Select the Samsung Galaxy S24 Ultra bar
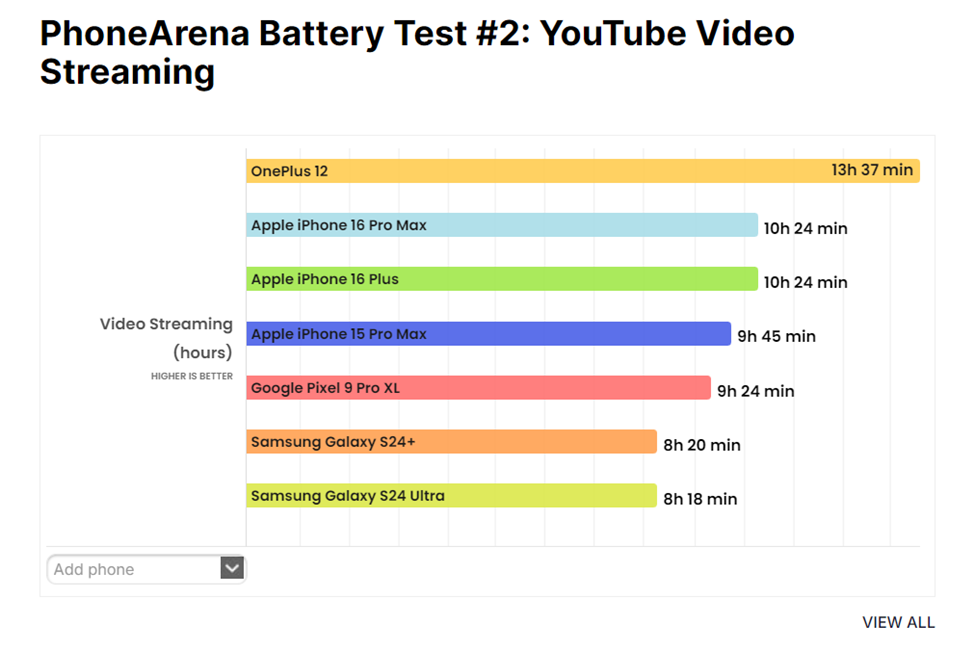The width and height of the screenshot is (975, 650). pyautogui.click(x=451, y=495)
